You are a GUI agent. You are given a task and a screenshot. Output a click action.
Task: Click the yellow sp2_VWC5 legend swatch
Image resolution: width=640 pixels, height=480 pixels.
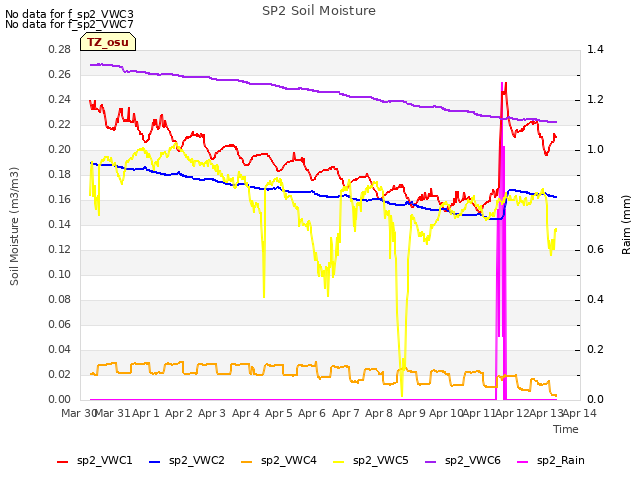pos(338,462)
